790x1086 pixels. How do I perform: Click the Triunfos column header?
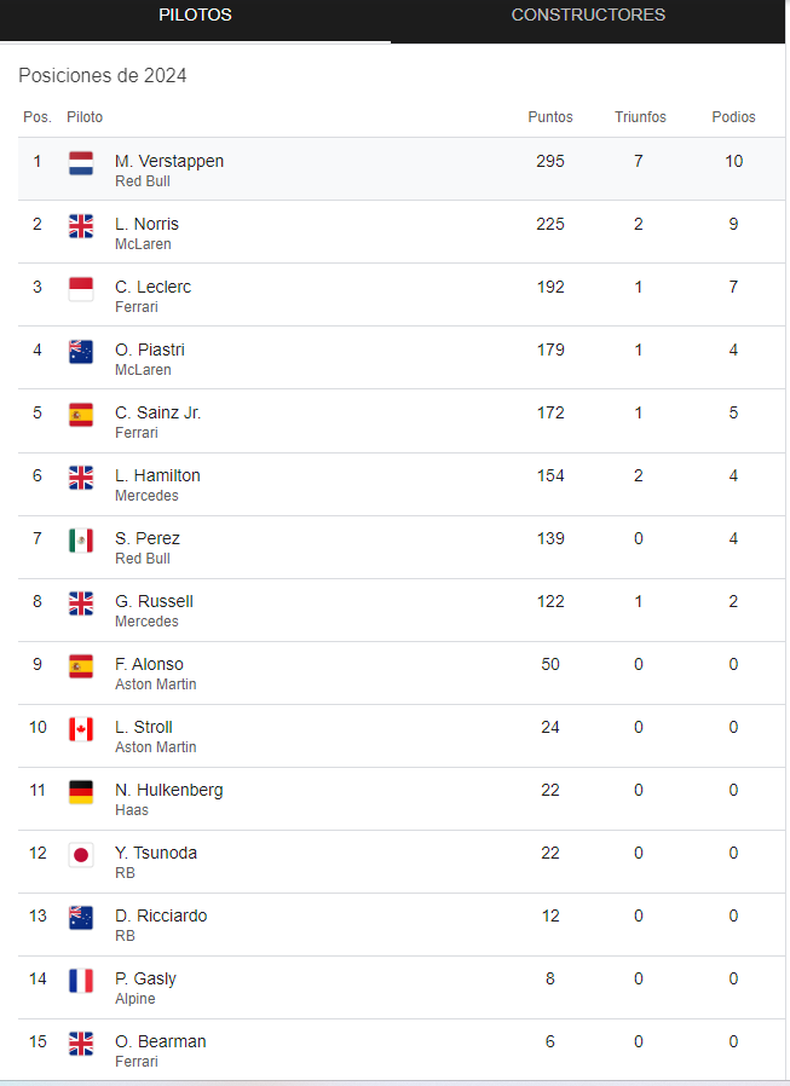click(x=640, y=117)
